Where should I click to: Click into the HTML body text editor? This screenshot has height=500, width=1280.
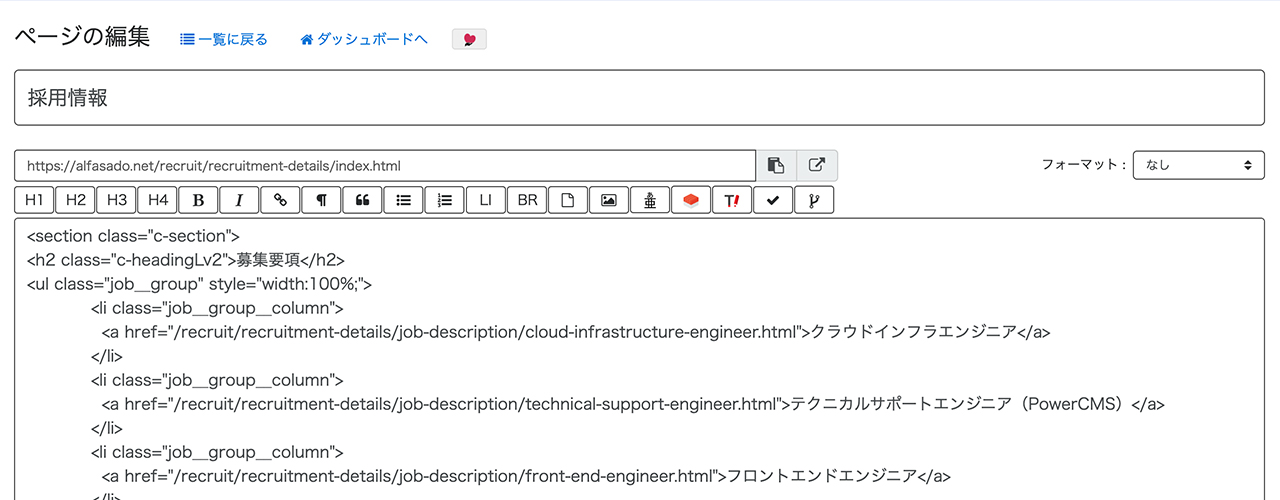tap(640, 360)
